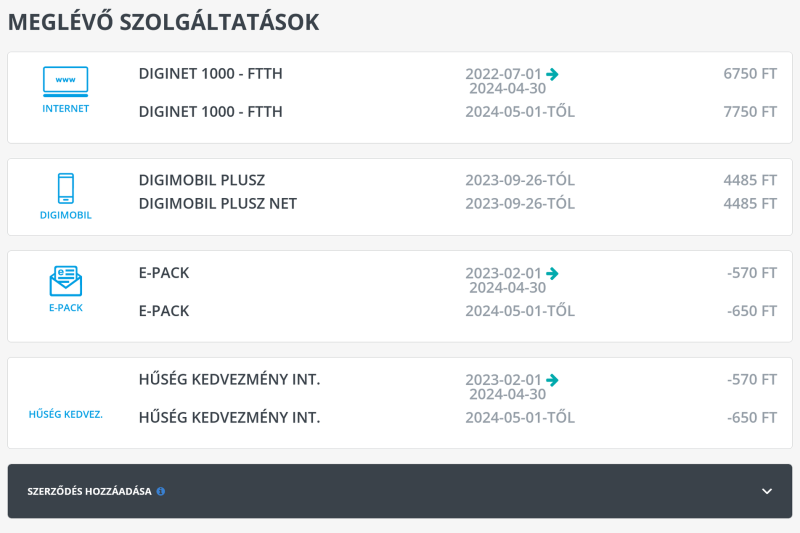The width and height of the screenshot is (800, 533).
Task: Click the DIGIMOBIL PLUSZ service name
Action: pyautogui.click(x=201, y=181)
